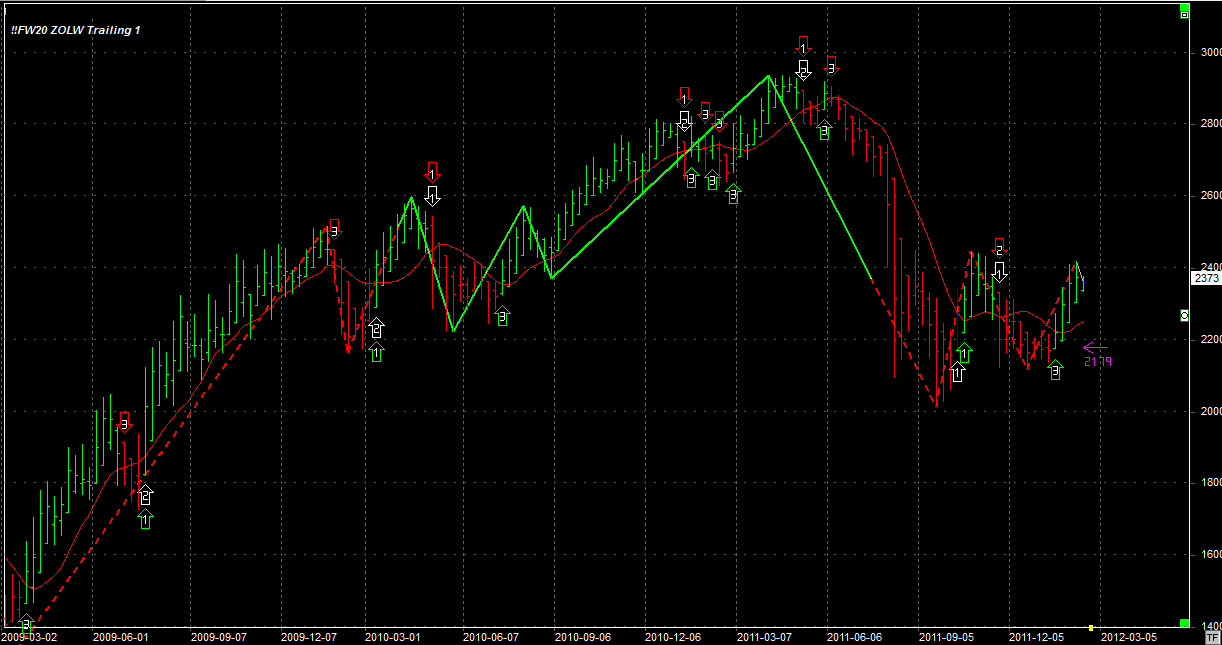Viewport: 1222px width, 645px height.
Task: Click the white down arrow at the 2600 peak
Action: click(x=432, y=195)
